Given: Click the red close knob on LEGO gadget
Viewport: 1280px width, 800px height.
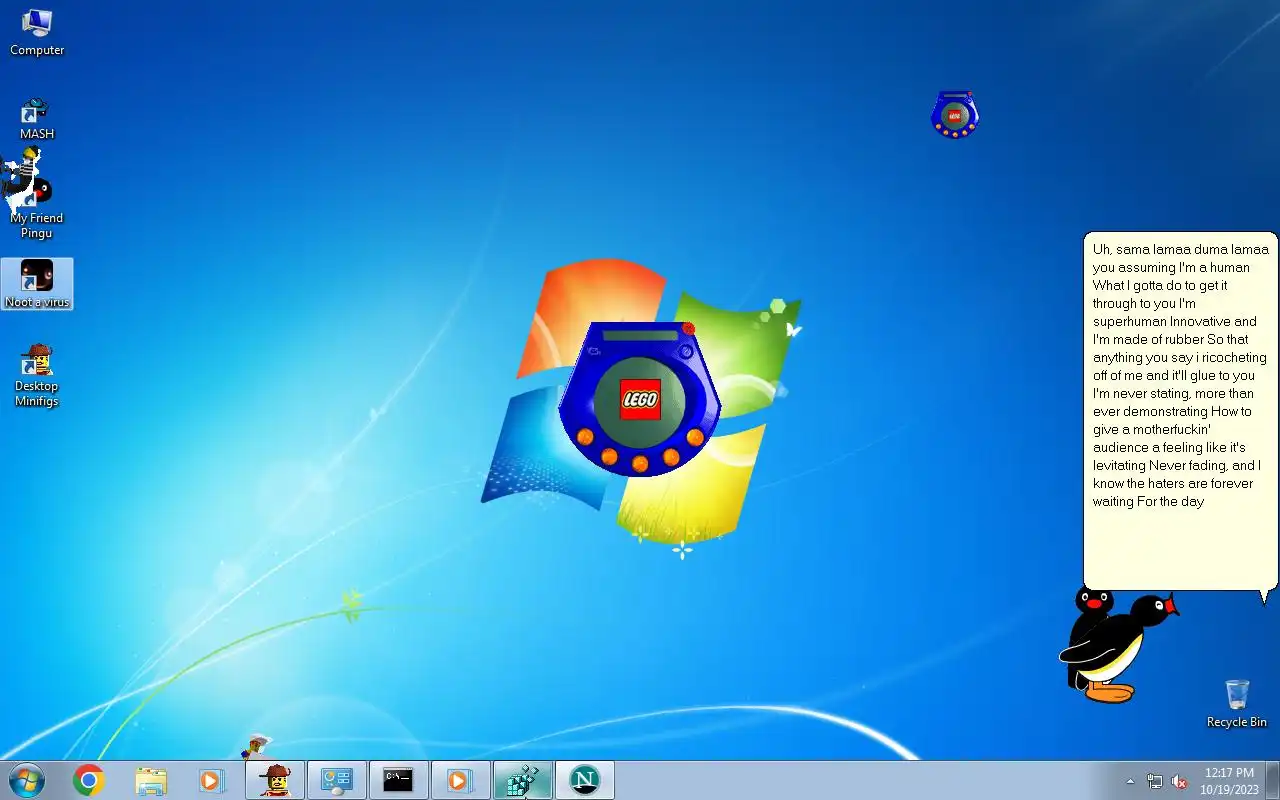Looking at the screenshot, I should 689,328.
